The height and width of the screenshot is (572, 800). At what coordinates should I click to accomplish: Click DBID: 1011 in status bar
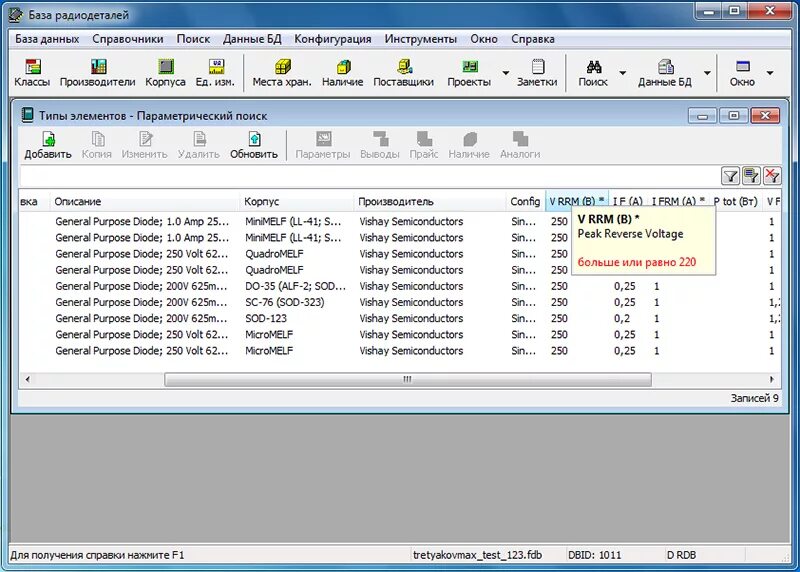[594, 555]
